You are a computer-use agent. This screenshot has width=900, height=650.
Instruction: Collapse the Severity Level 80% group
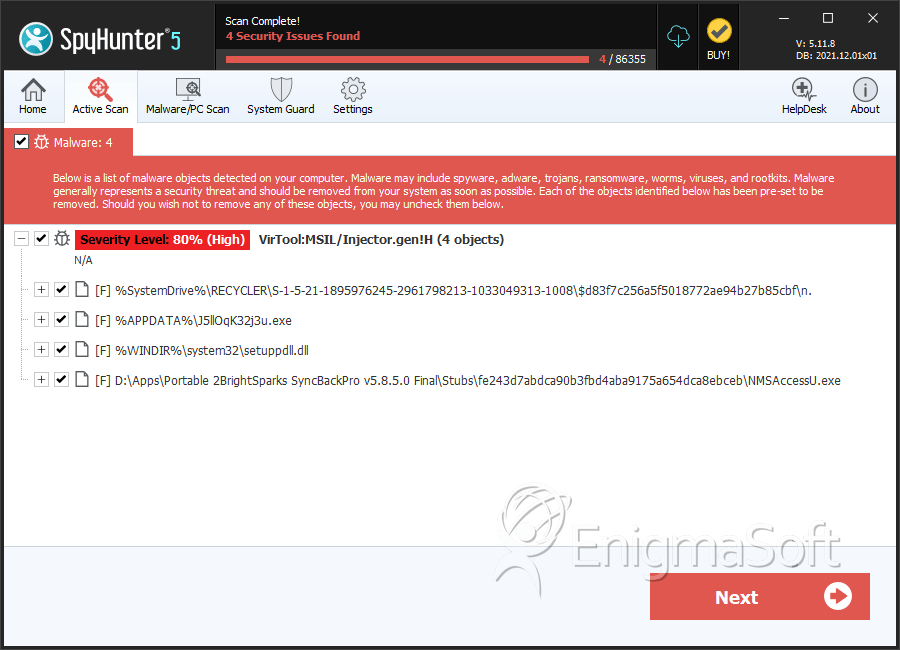coord(21,238)
